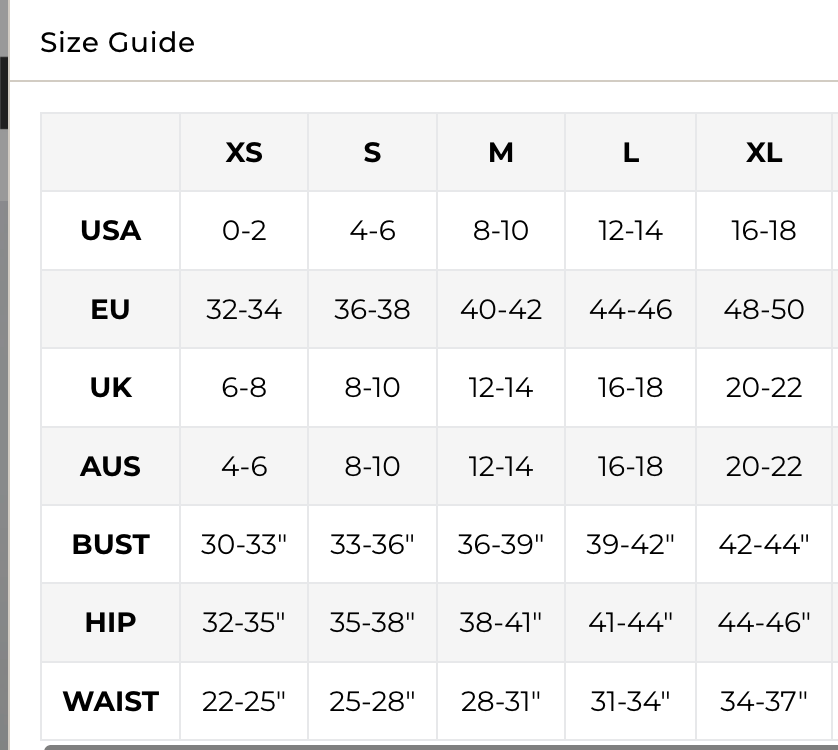Click the horizontal scrollbar below table

[x=440, y=746]
